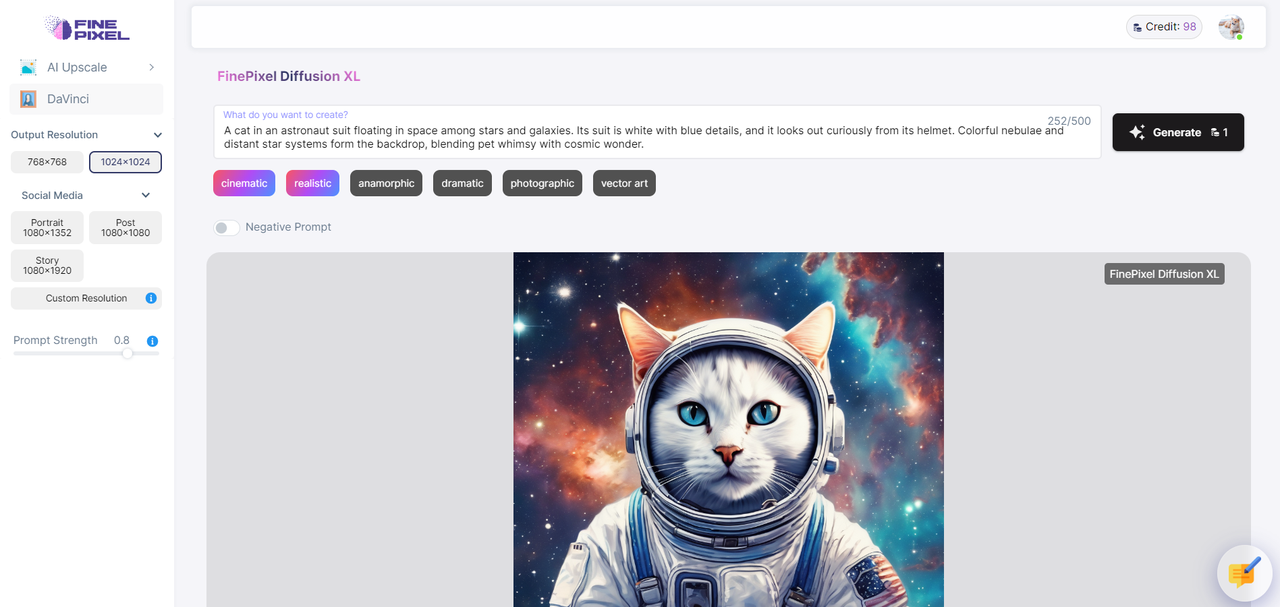Enable the dramatic style tag
The image size is (1280, 607).
coord(463,183)
